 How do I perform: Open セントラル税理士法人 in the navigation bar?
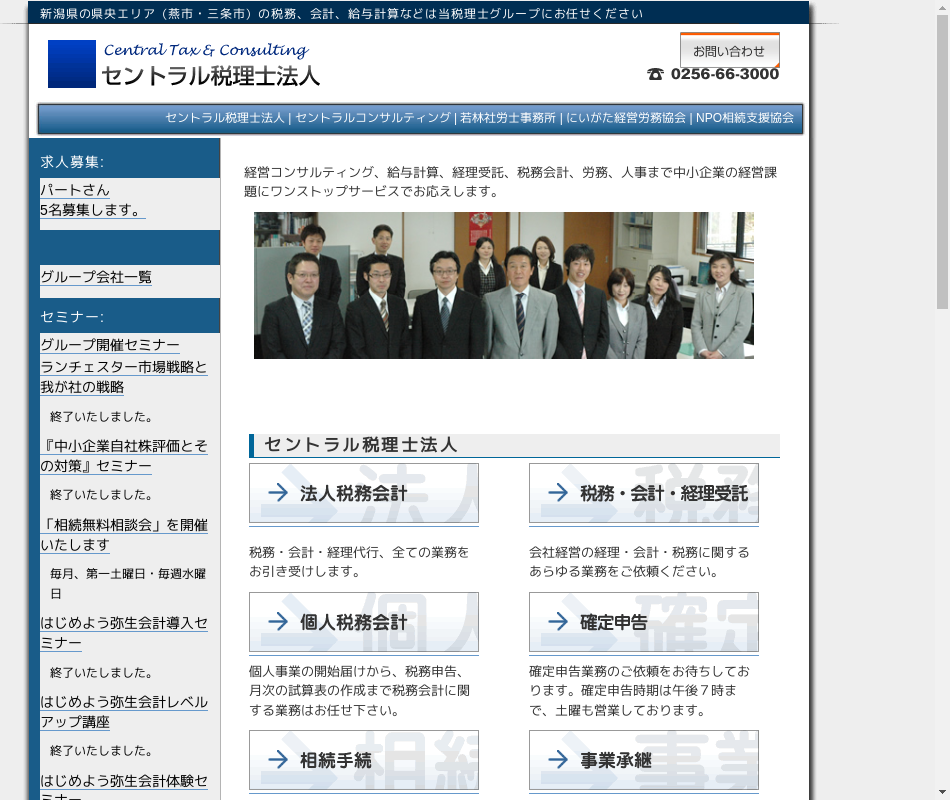225,118
